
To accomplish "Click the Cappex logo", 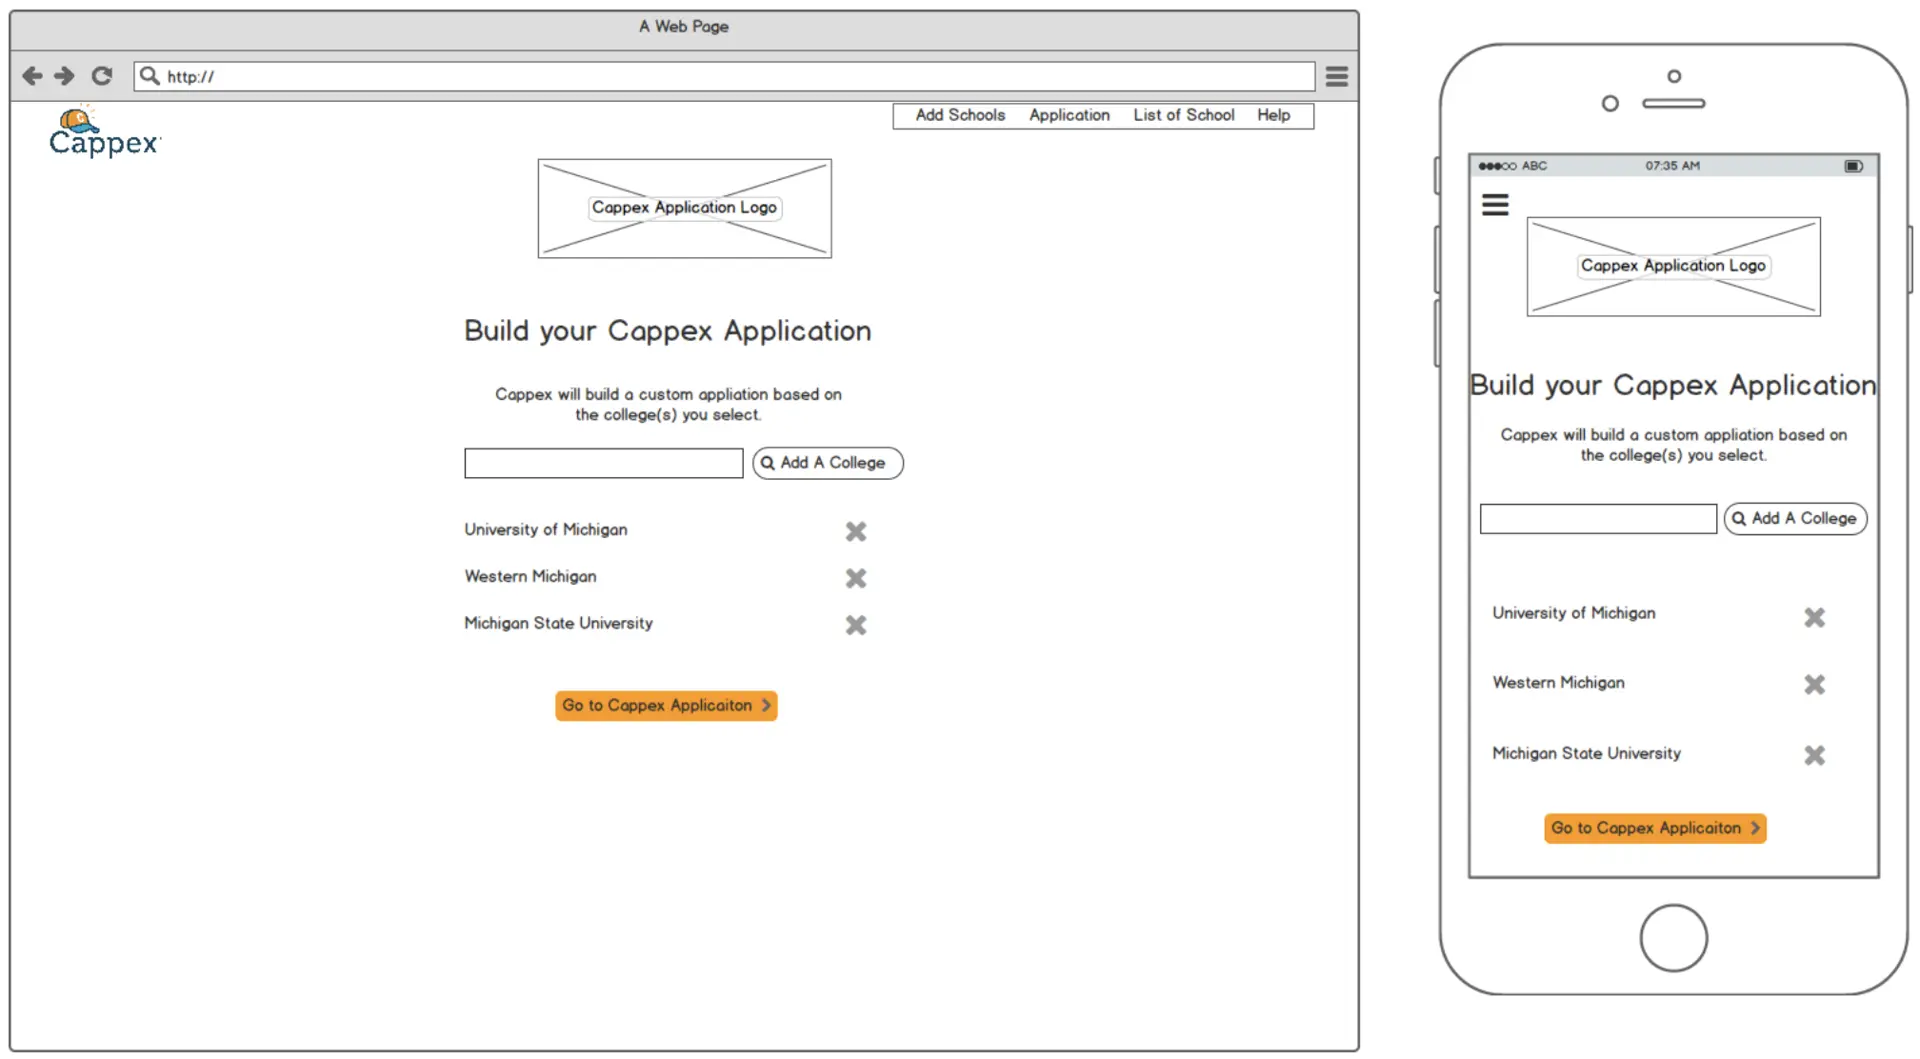I will pyautogui.click(x=102, y=134).
